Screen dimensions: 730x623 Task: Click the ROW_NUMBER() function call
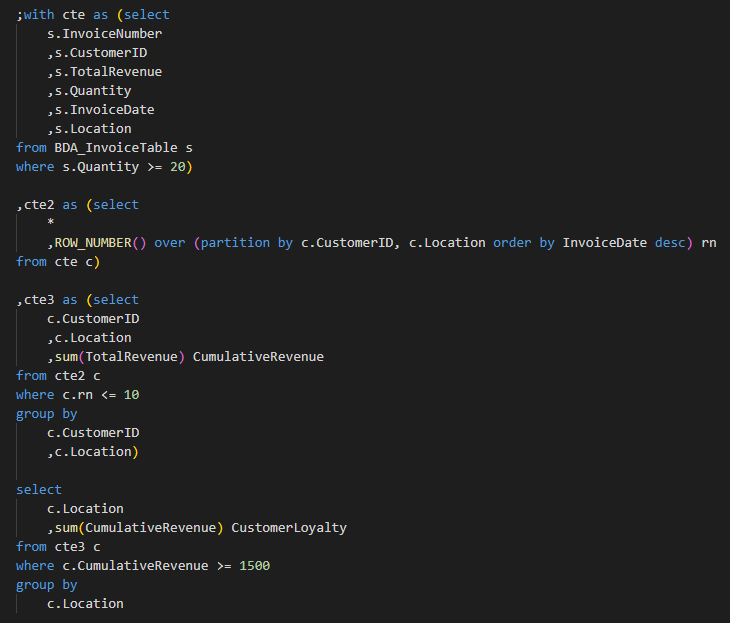click(x=100, y=243)
